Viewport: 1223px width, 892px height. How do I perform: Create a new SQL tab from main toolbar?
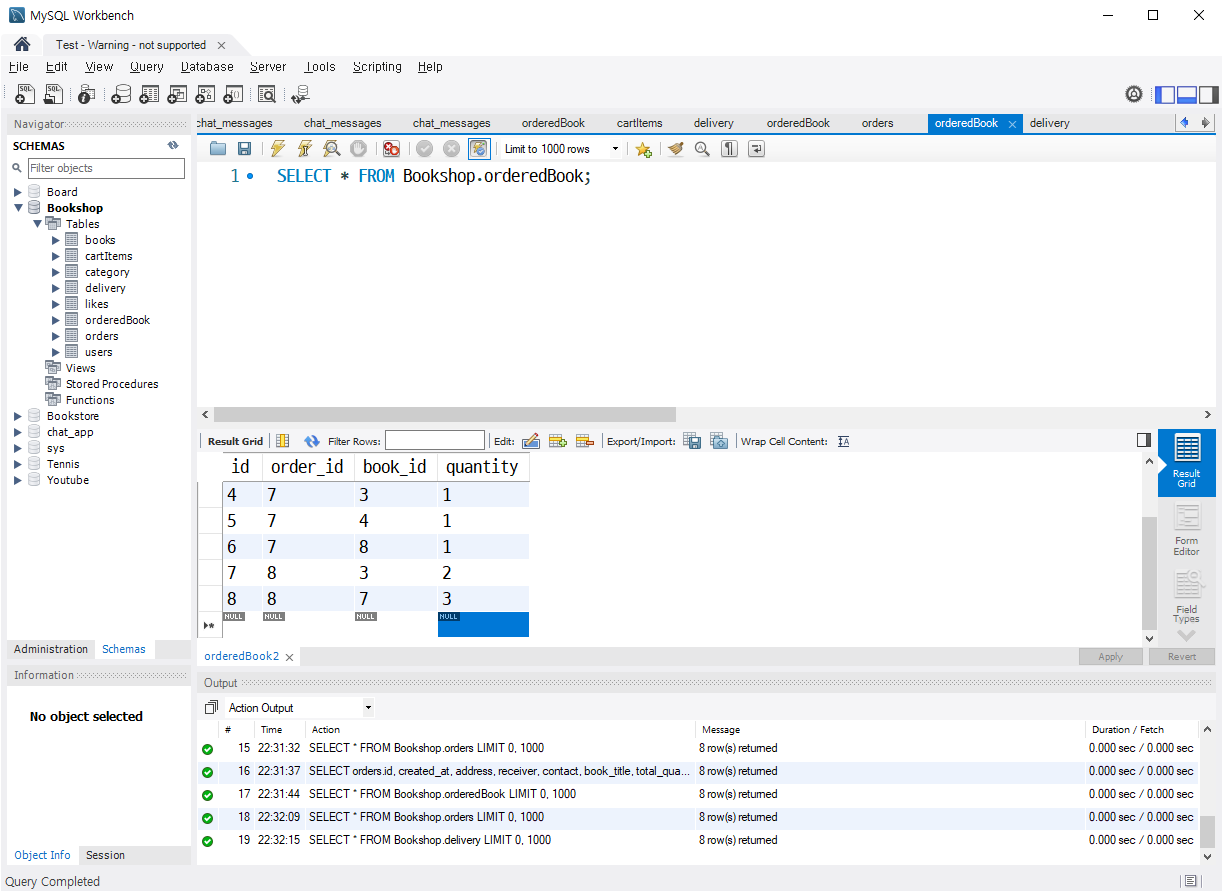(25, 94)
